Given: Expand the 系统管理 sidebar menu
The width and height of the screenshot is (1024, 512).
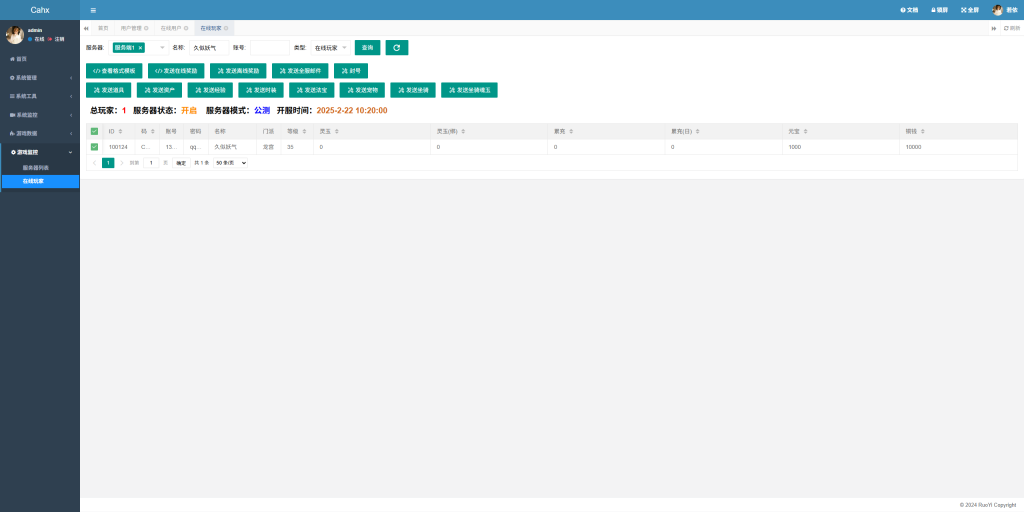Looking at the screenshot, I should pyautogui.click(x=40, y=77).
